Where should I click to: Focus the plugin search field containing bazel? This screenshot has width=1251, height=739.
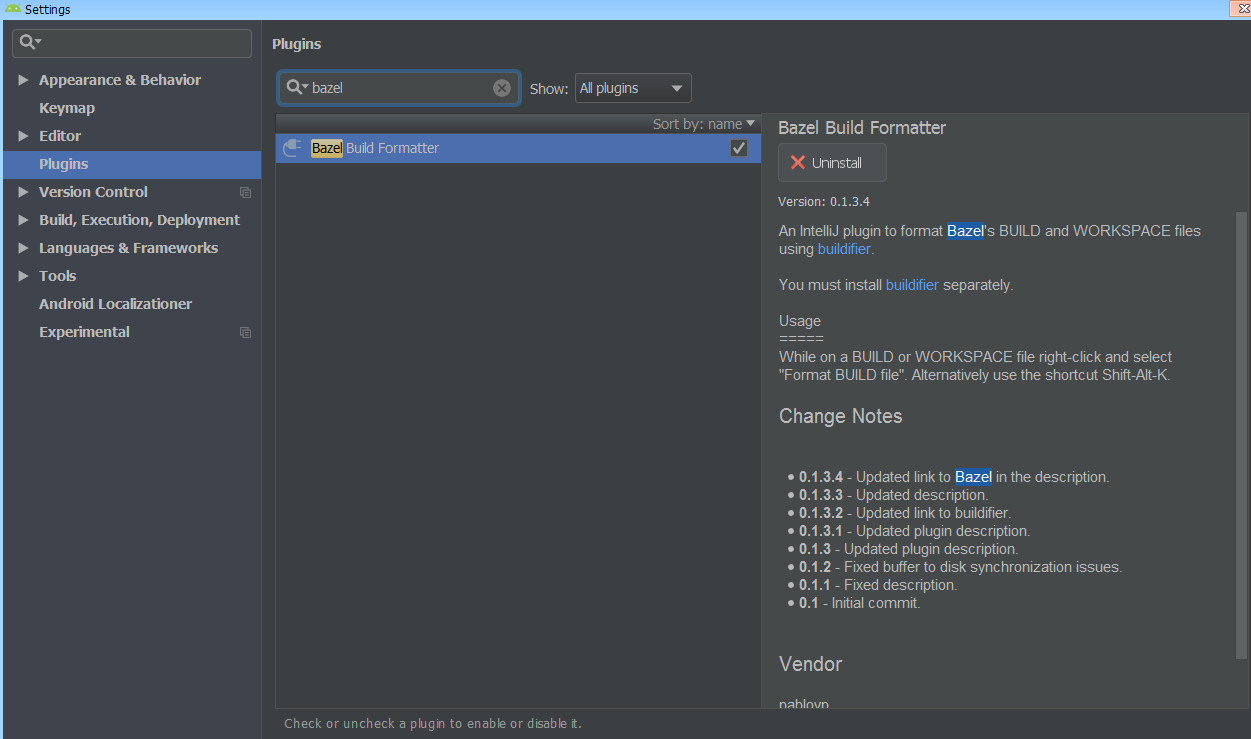point(399,88)
